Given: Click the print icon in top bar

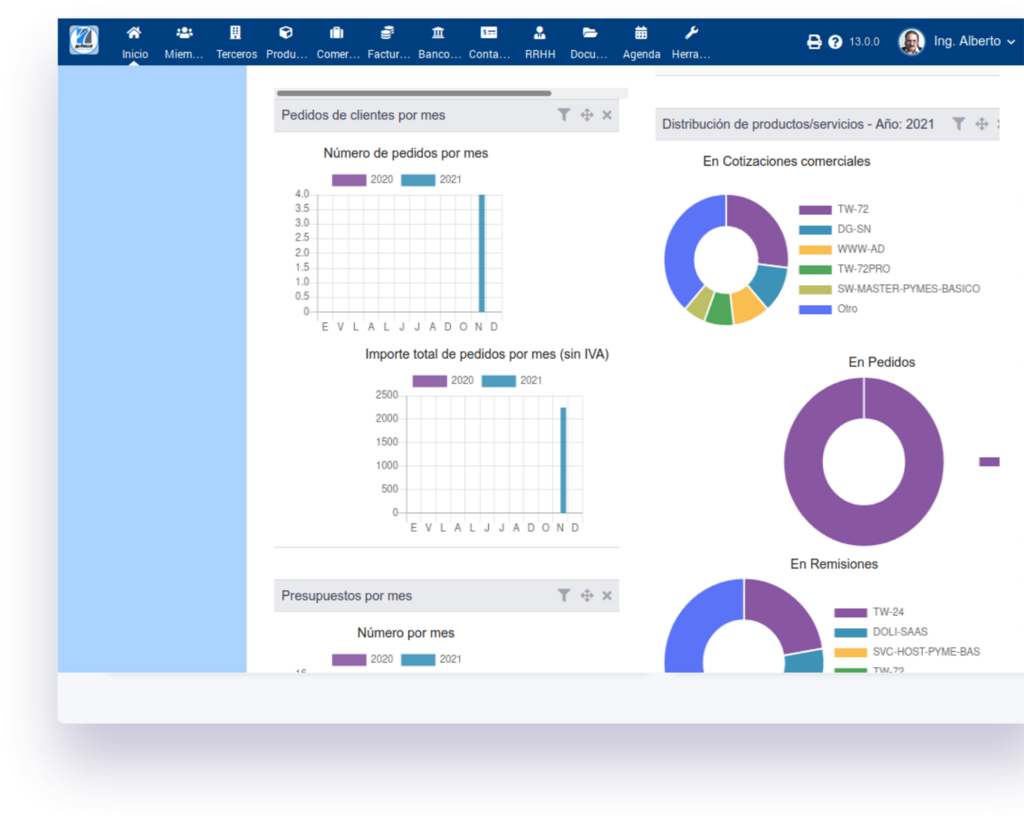Looking at the screenshot, I should click(x=814, y=42).
